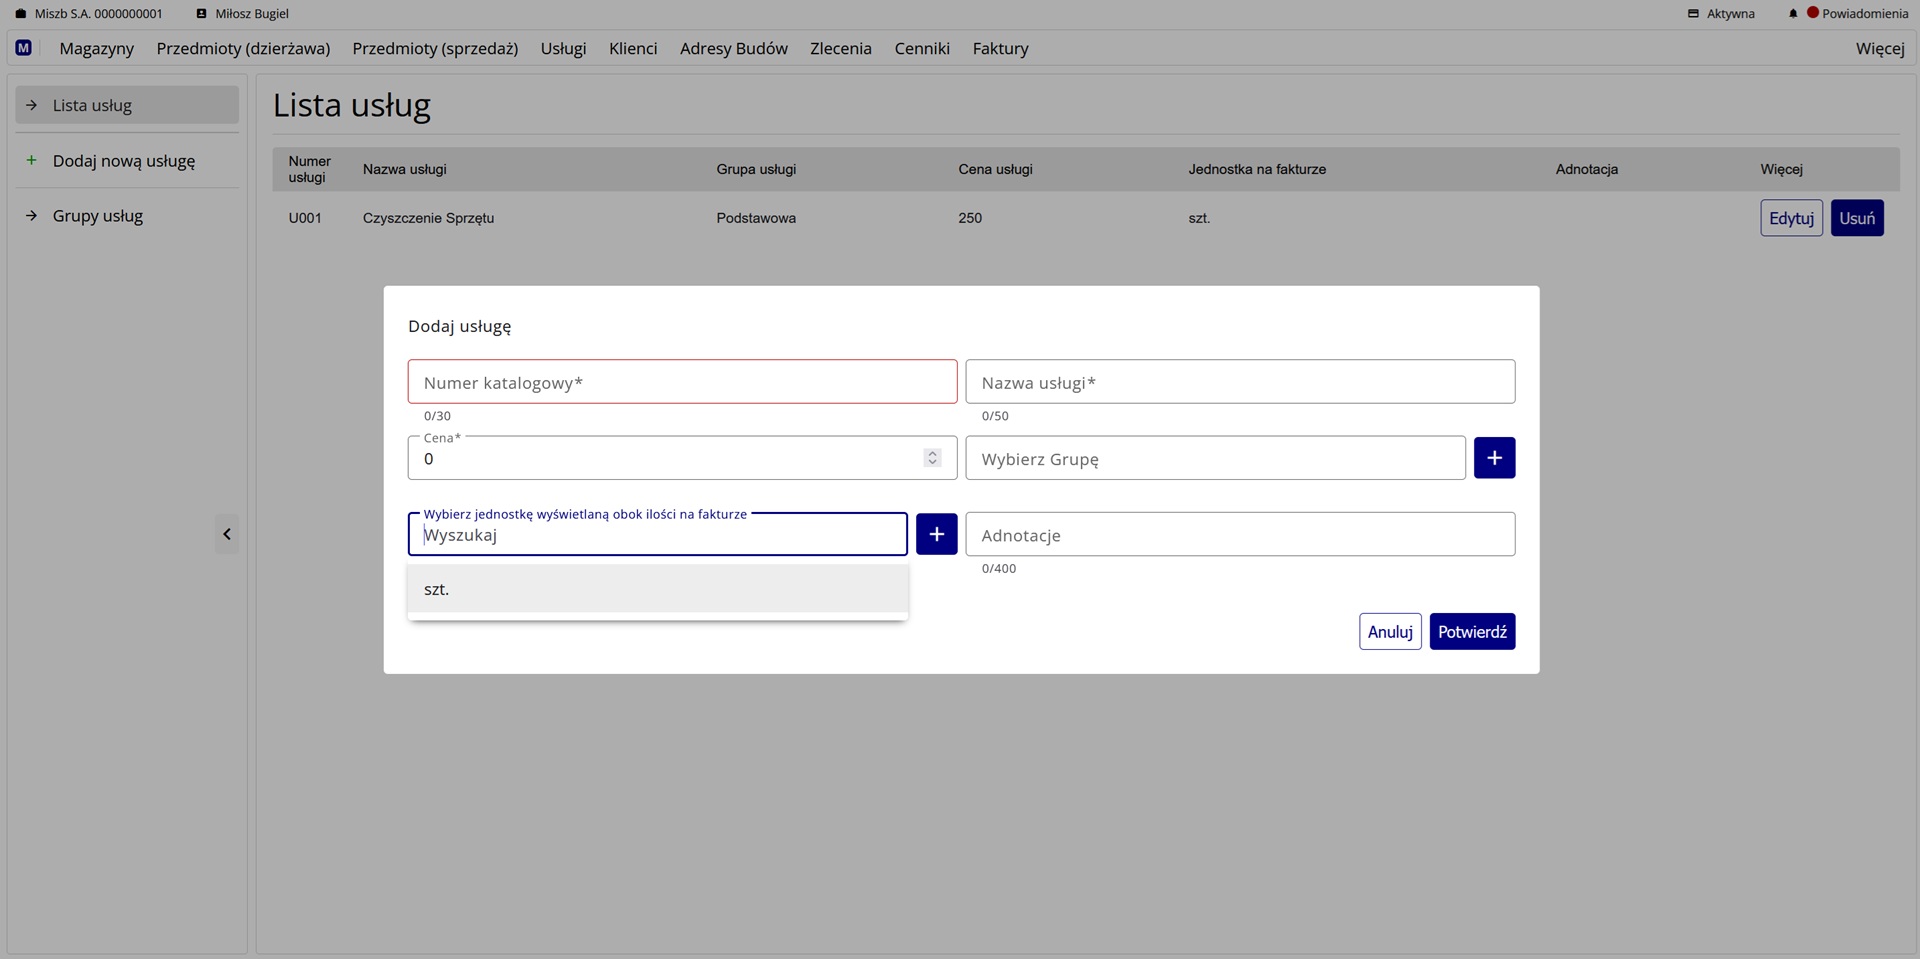Click the Numer katalogowy input field
Viewport: 1920px width, 959px height.
[x=682, y=382]
